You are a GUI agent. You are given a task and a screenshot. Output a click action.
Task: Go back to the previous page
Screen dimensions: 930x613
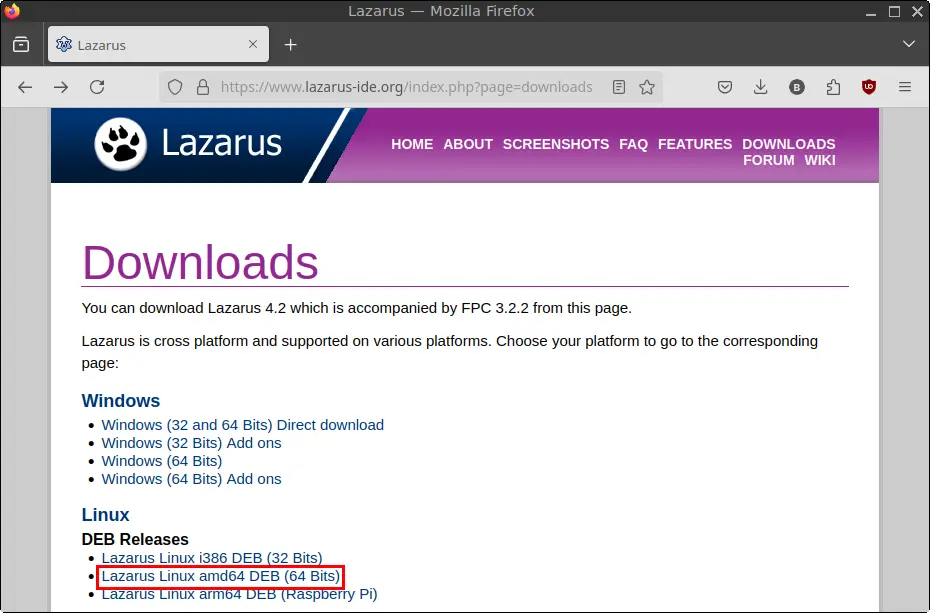pos(25,87)
